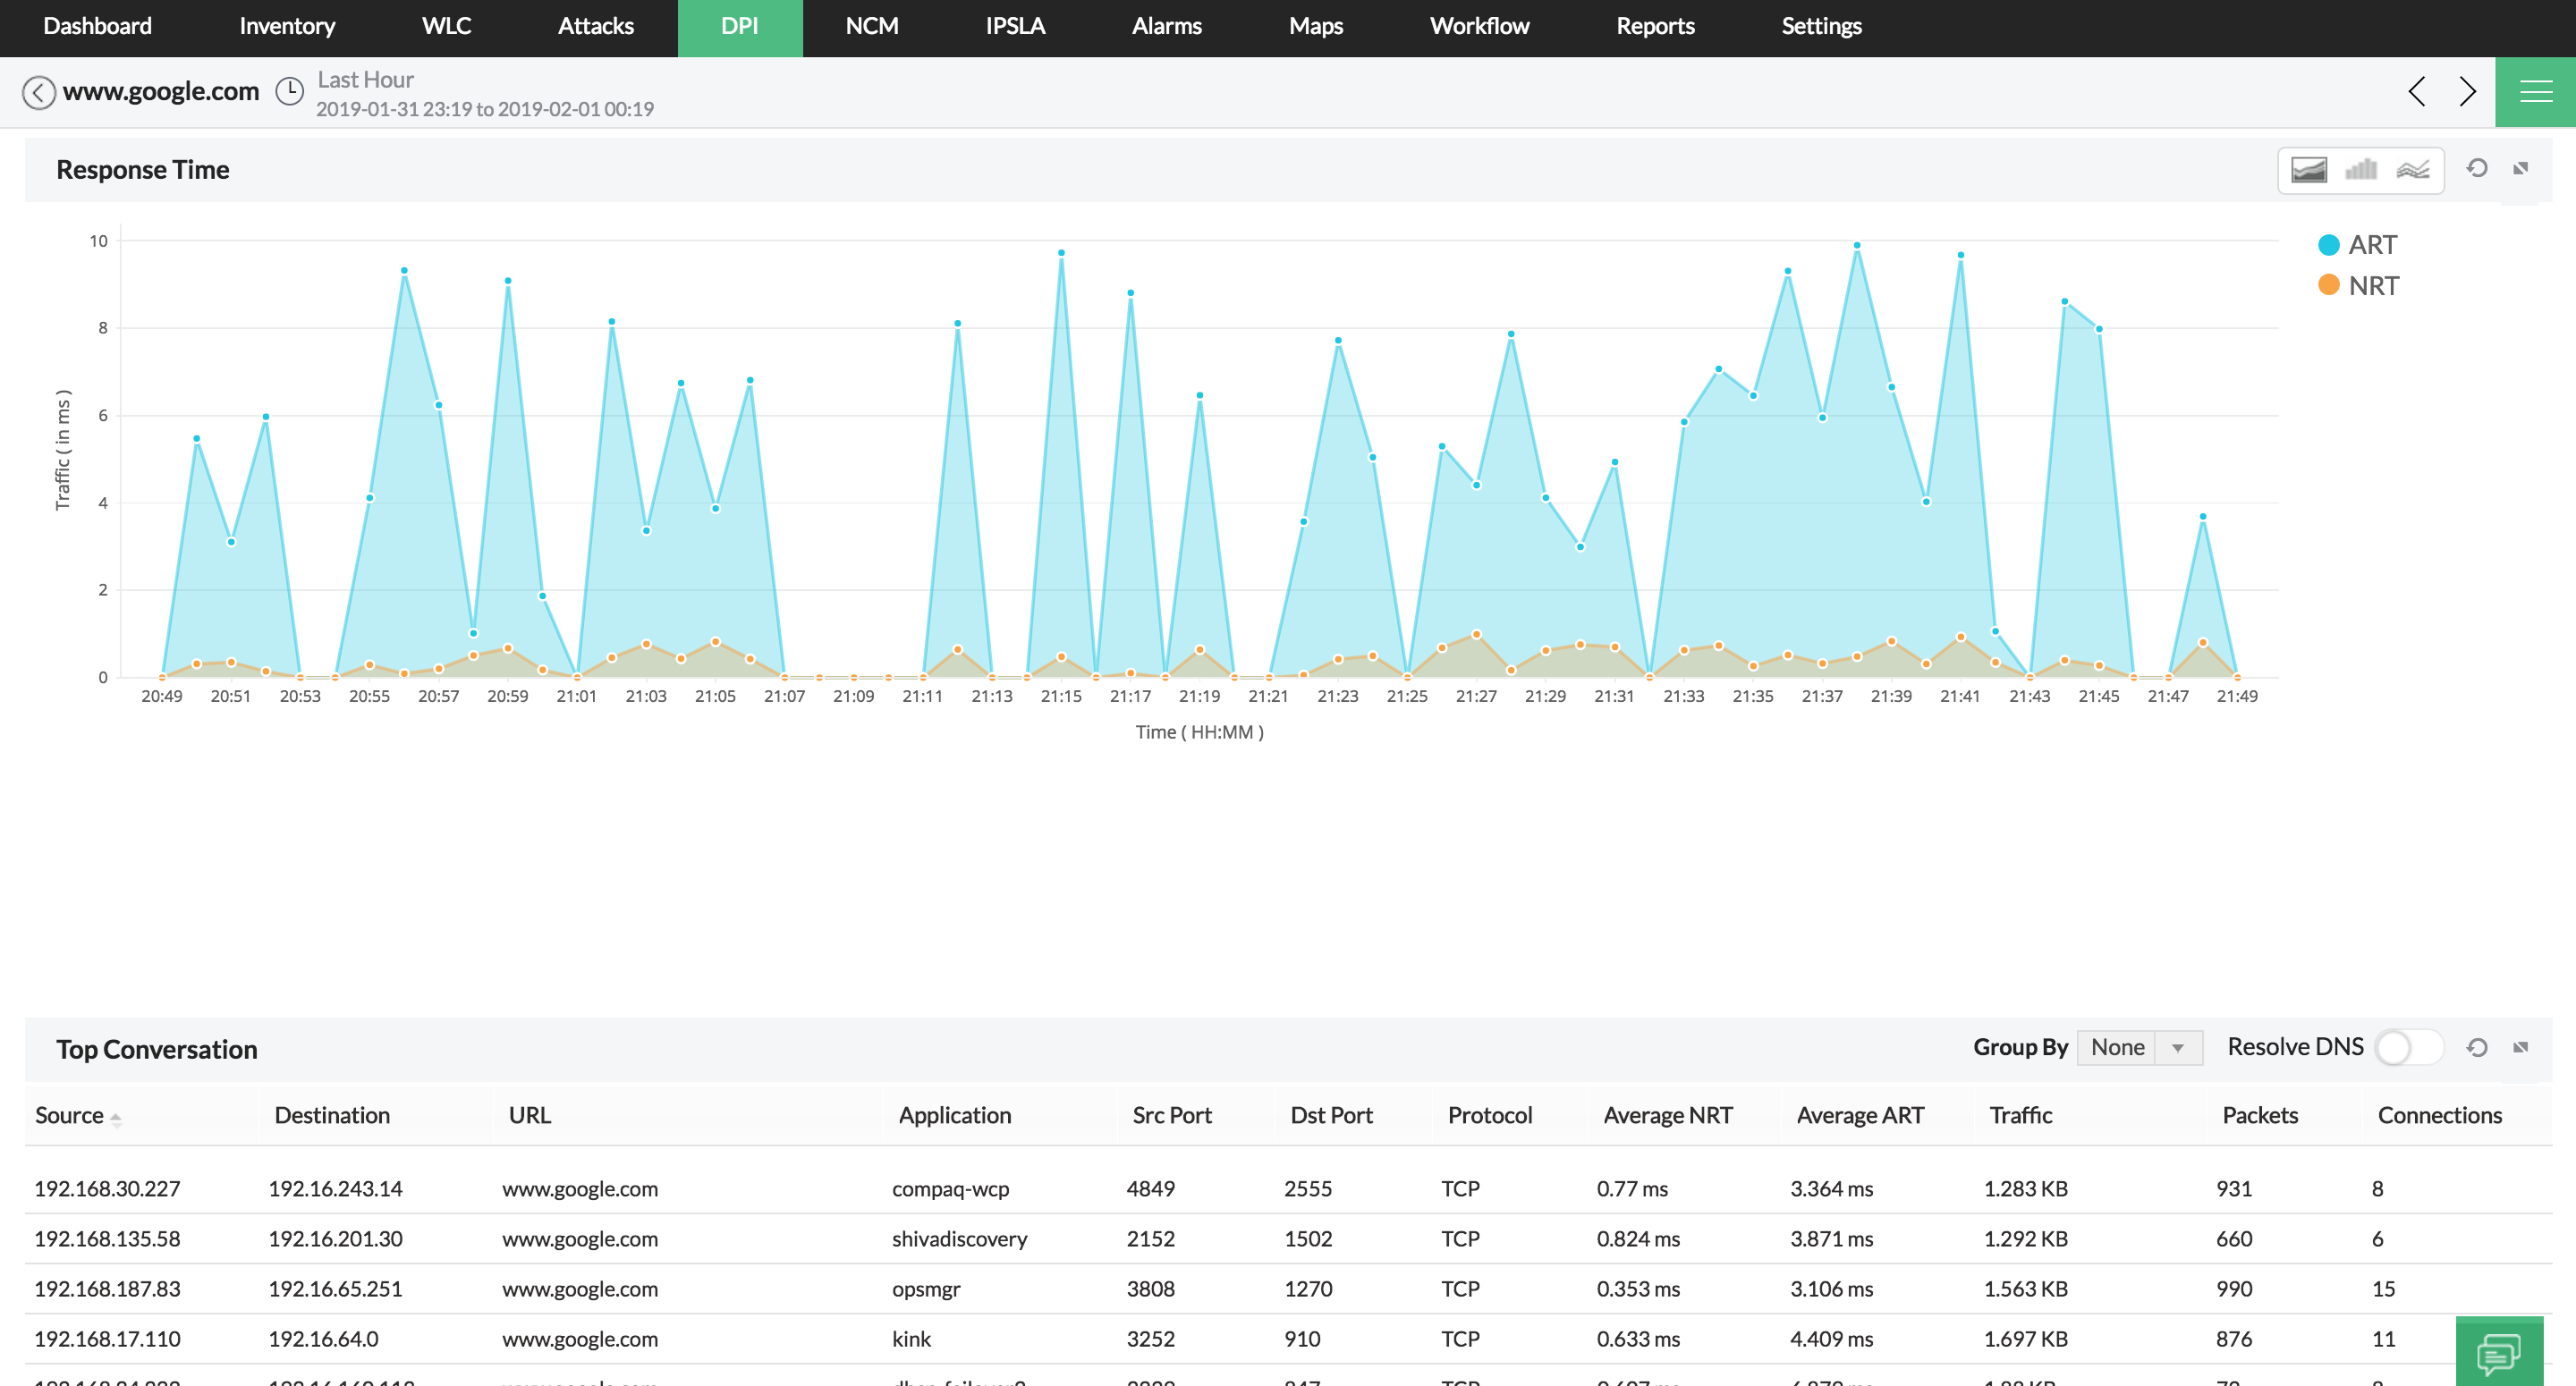
Task: Enable the Resolve DNS switch
Action: (2407, 1047)
